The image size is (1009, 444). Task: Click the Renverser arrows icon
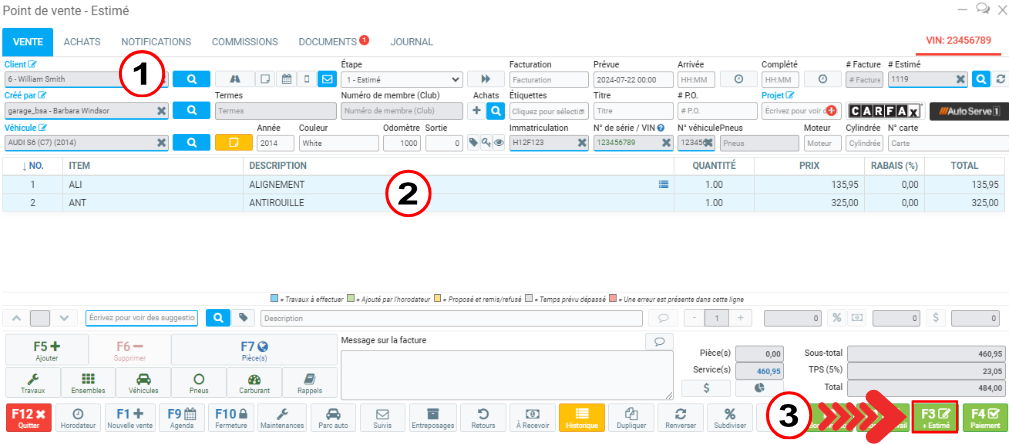[680, 417]
